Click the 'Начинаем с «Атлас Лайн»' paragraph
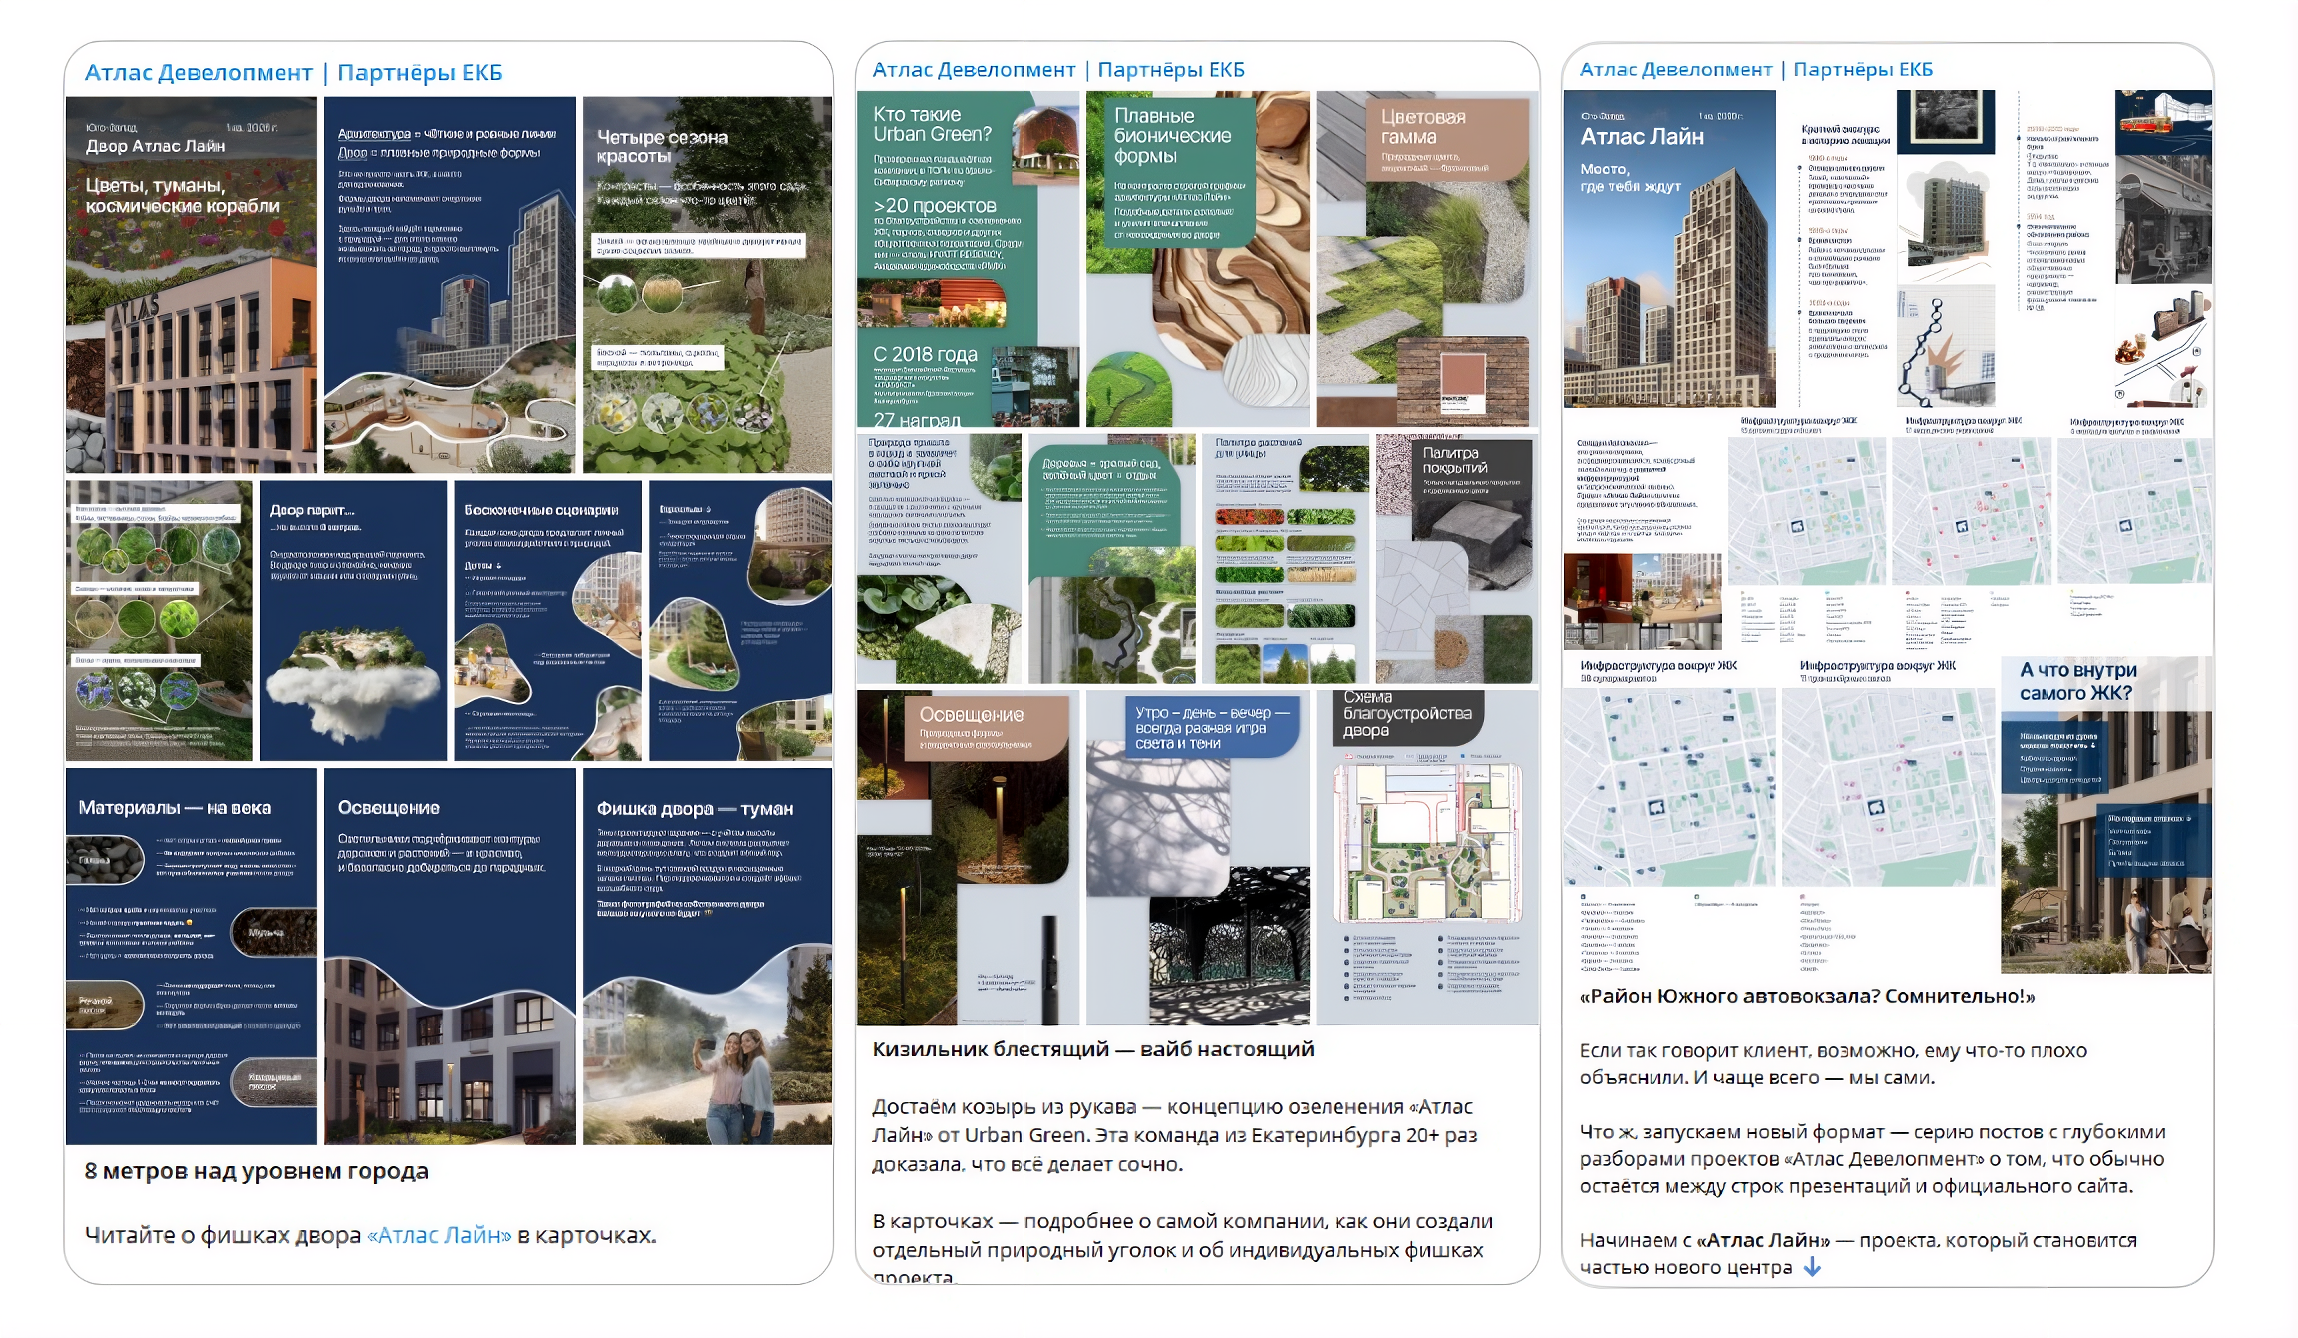This screenshot has width=2298, height=1338. pos(1858,1253)
